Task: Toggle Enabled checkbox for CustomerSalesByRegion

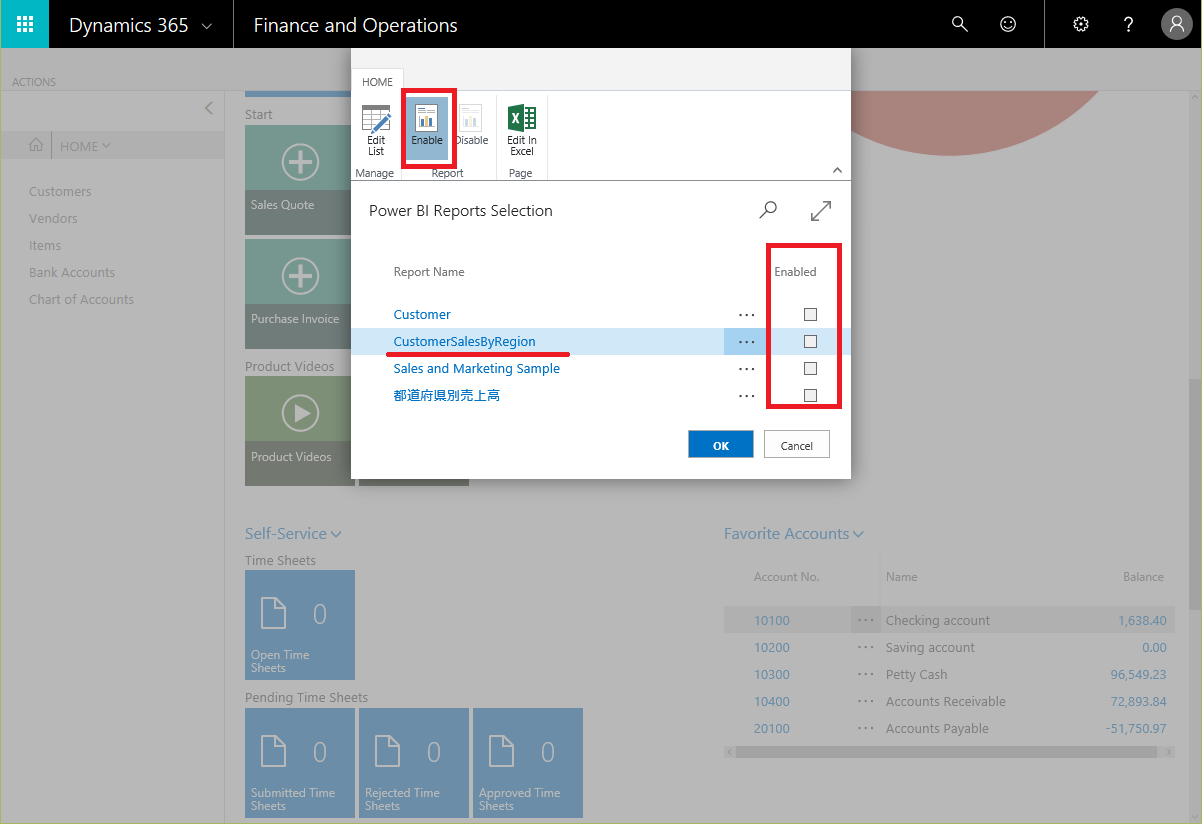Action: pos(810,341)
